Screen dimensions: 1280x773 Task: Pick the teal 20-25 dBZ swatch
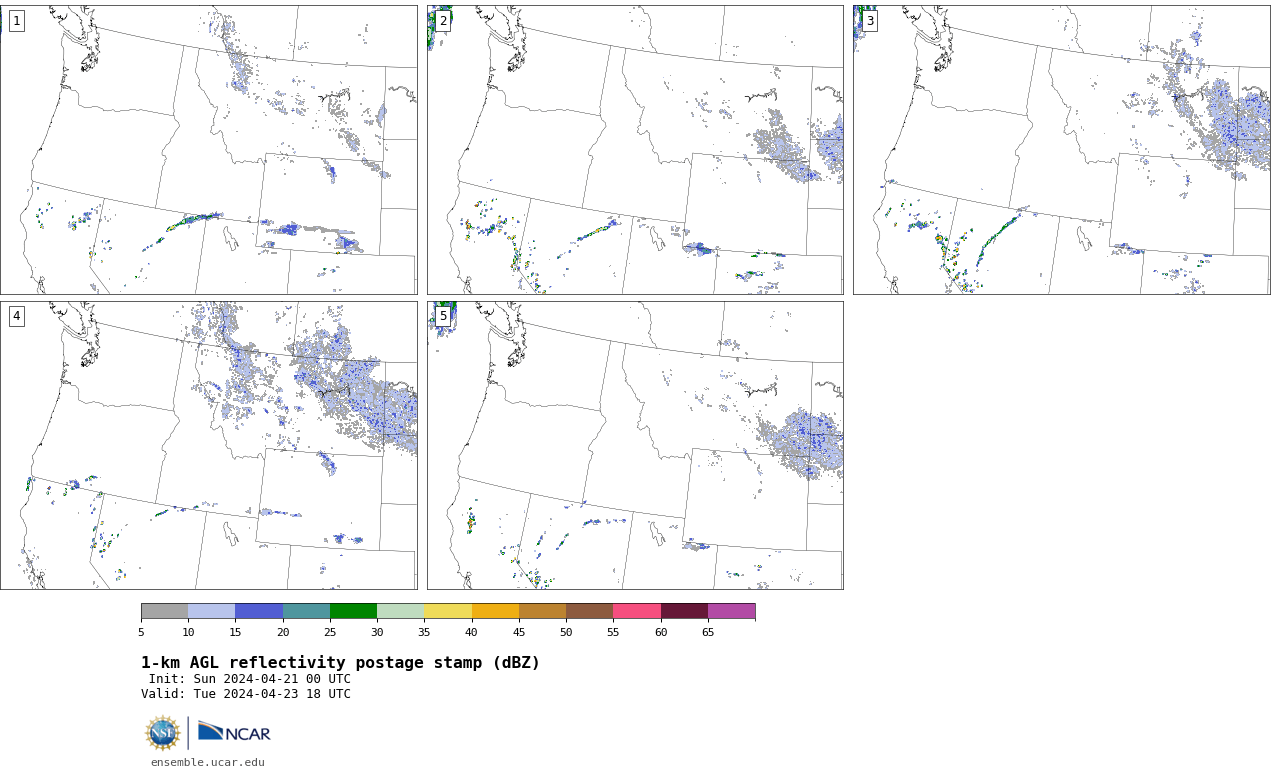[306, 611]
